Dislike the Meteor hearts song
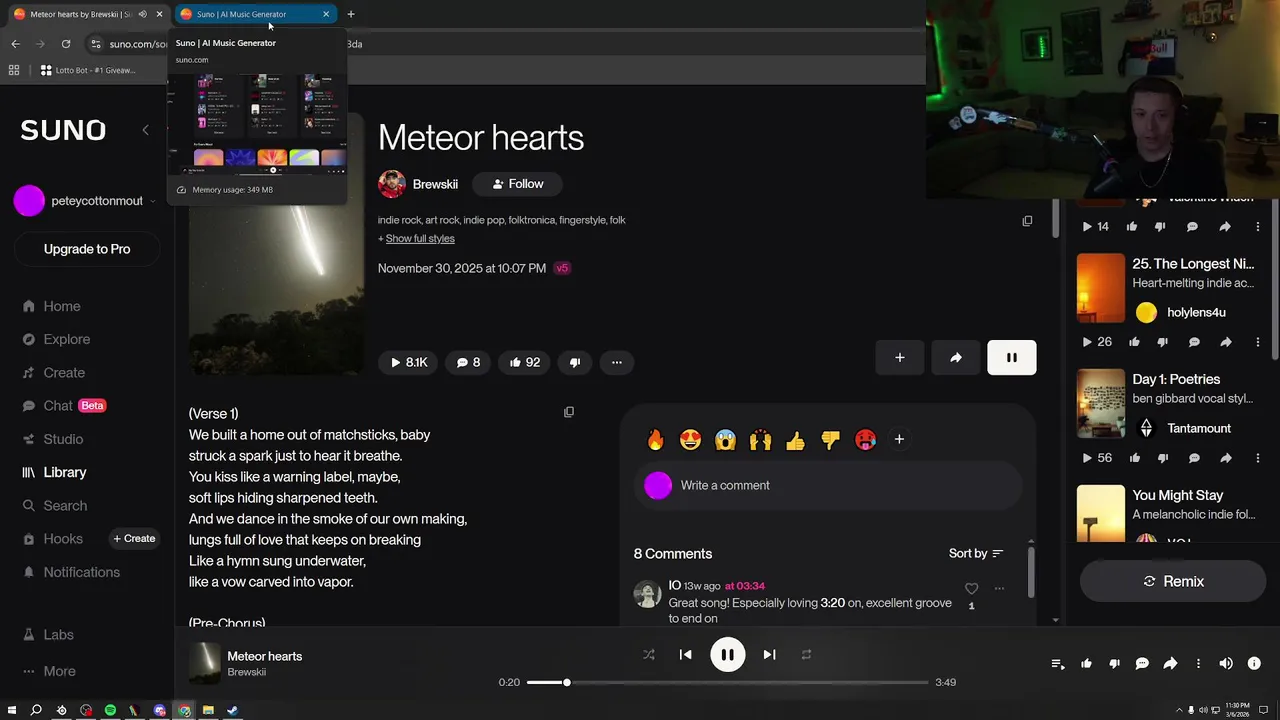This screenshot has width=1280, height=720. click(575, 362)
